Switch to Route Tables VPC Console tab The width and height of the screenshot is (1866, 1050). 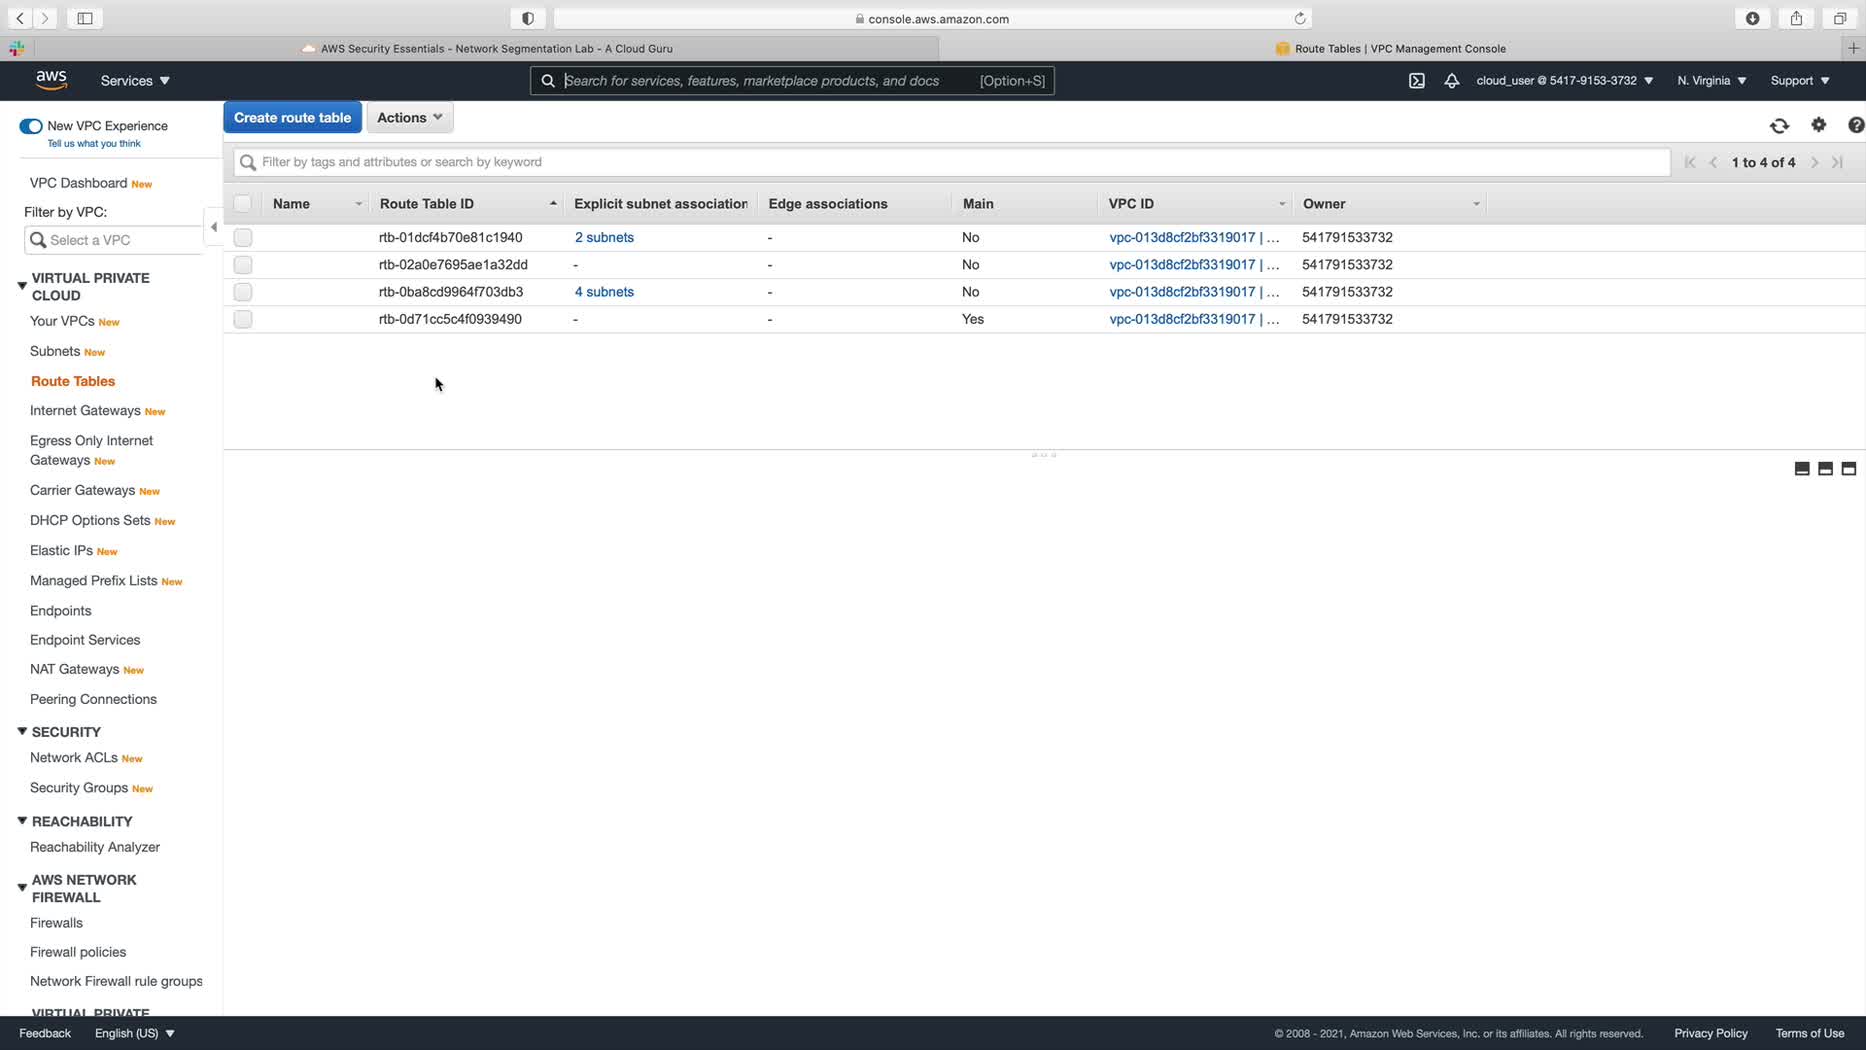pos(1391,48)
